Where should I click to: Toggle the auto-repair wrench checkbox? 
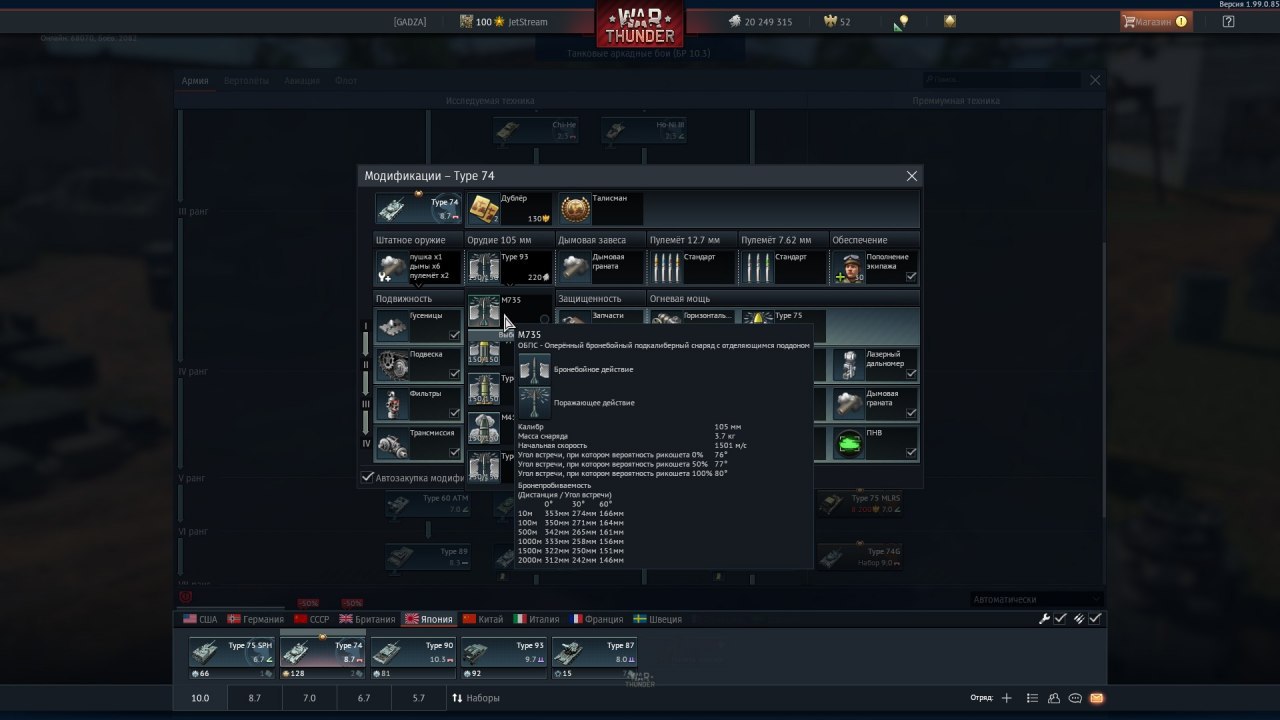[x=1061, y=619]
